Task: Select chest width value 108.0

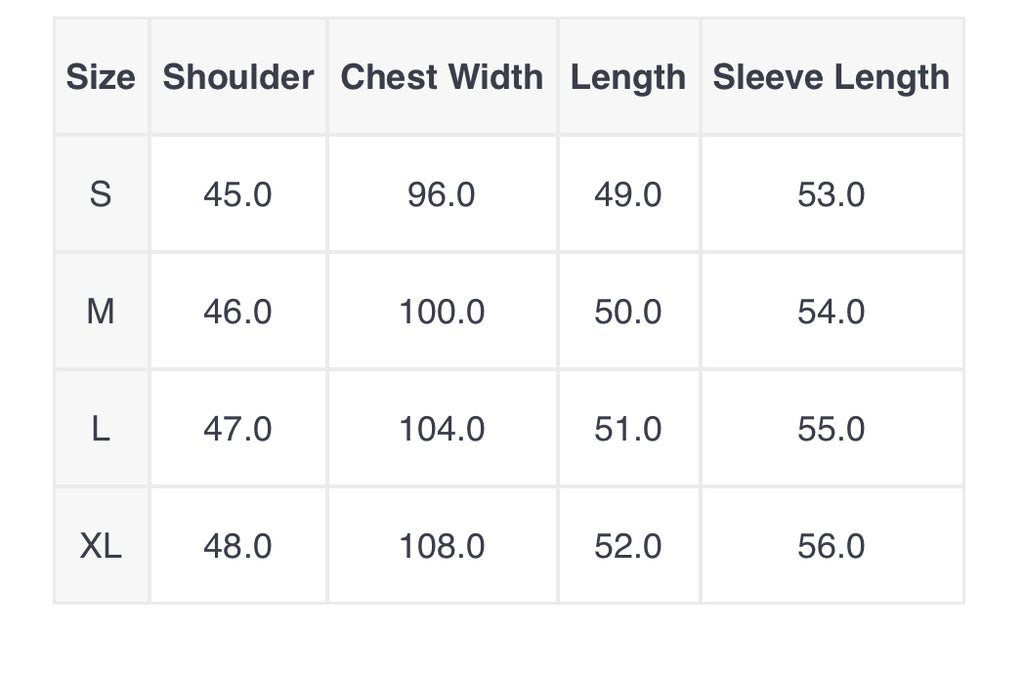Action: click(x=442, y=546)
